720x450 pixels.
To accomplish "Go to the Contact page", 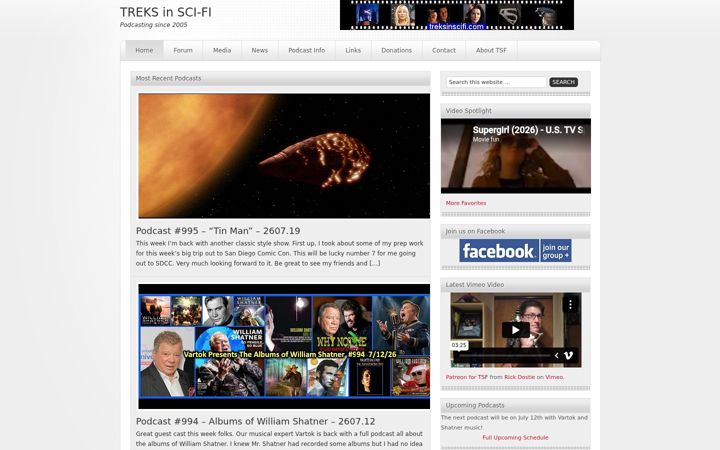I will 444,51.
